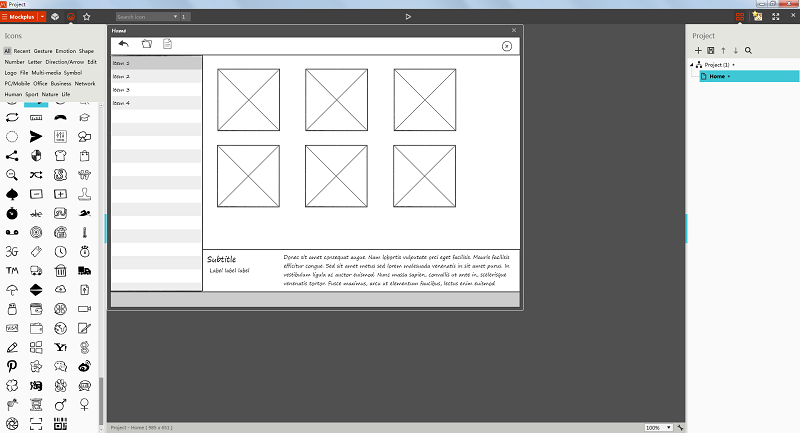Save project icon in Project panel
This screenshot has height=433, width=800.
coord(711,50)
